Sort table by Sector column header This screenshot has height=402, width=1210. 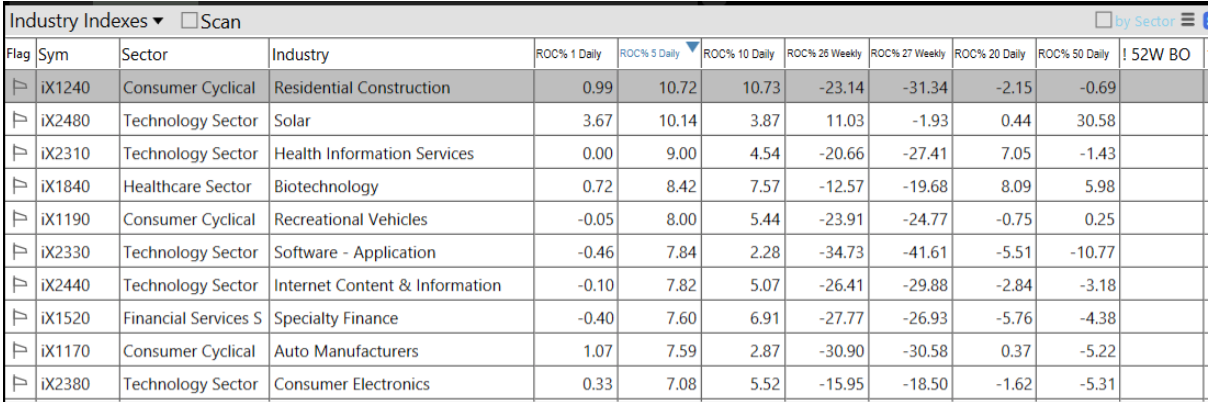(145, 55)
